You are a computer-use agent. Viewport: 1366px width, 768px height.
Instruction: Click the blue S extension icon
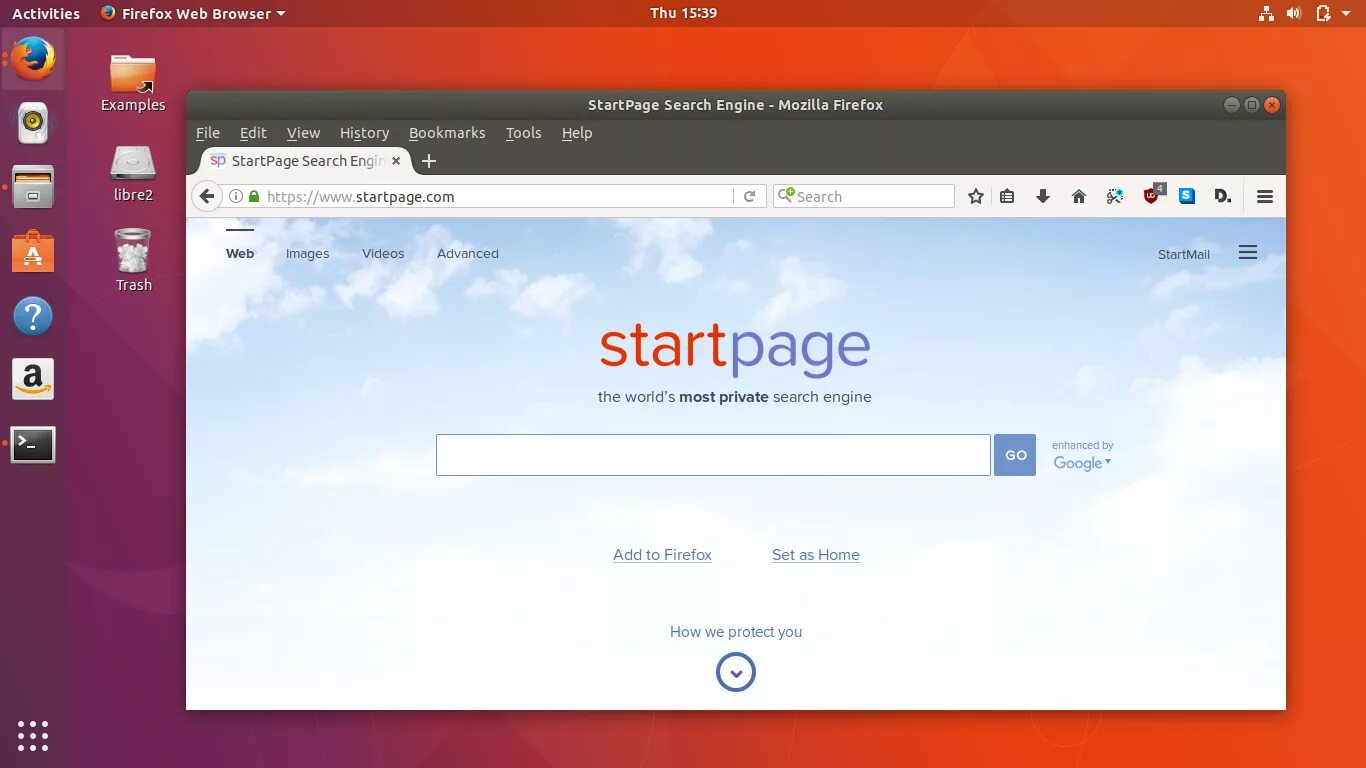click(x=1187, y=196)
